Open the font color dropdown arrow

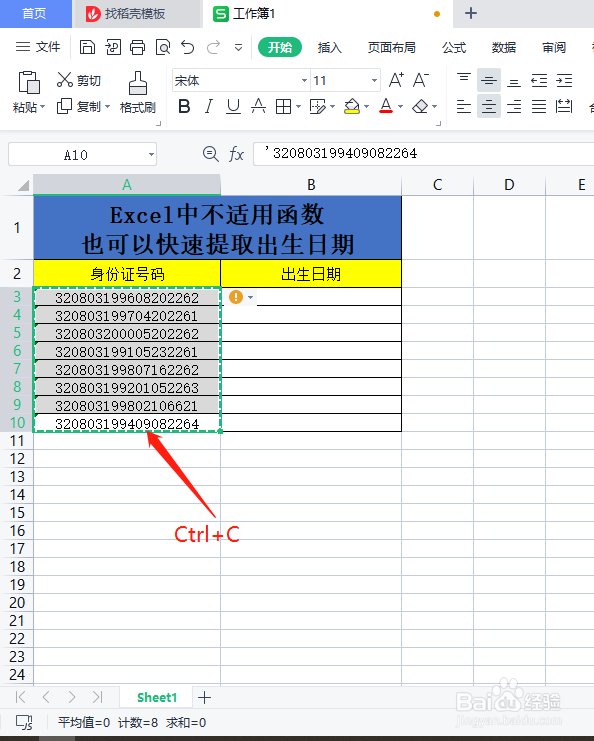point(400,107)
